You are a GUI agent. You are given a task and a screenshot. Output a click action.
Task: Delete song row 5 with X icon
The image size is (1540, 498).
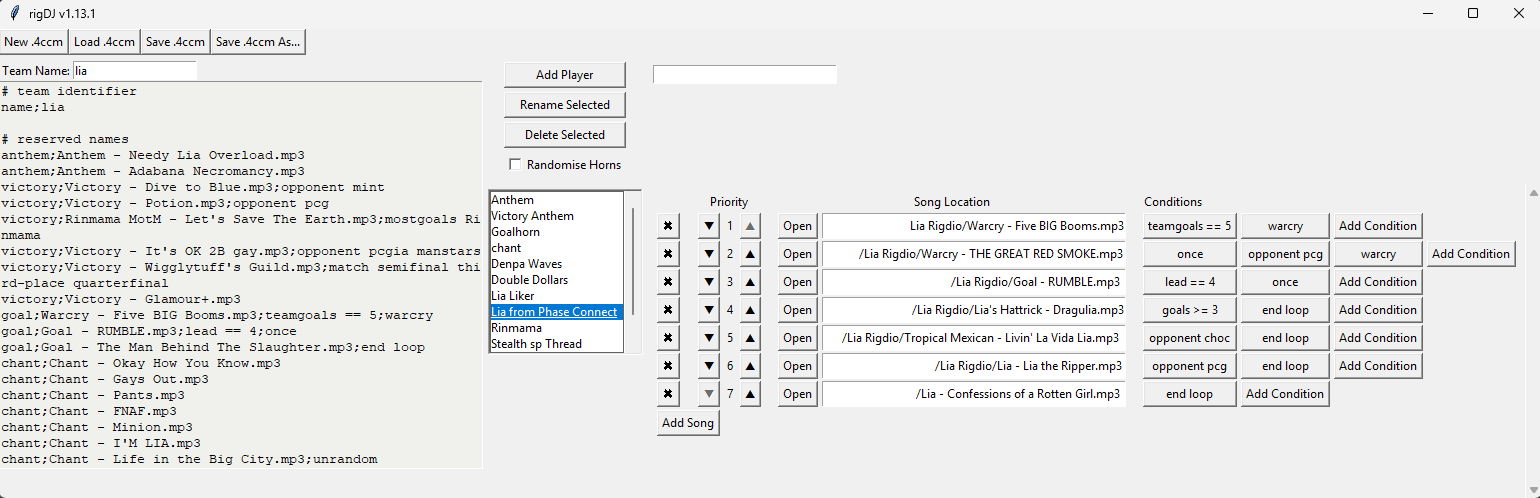point(668,338)
